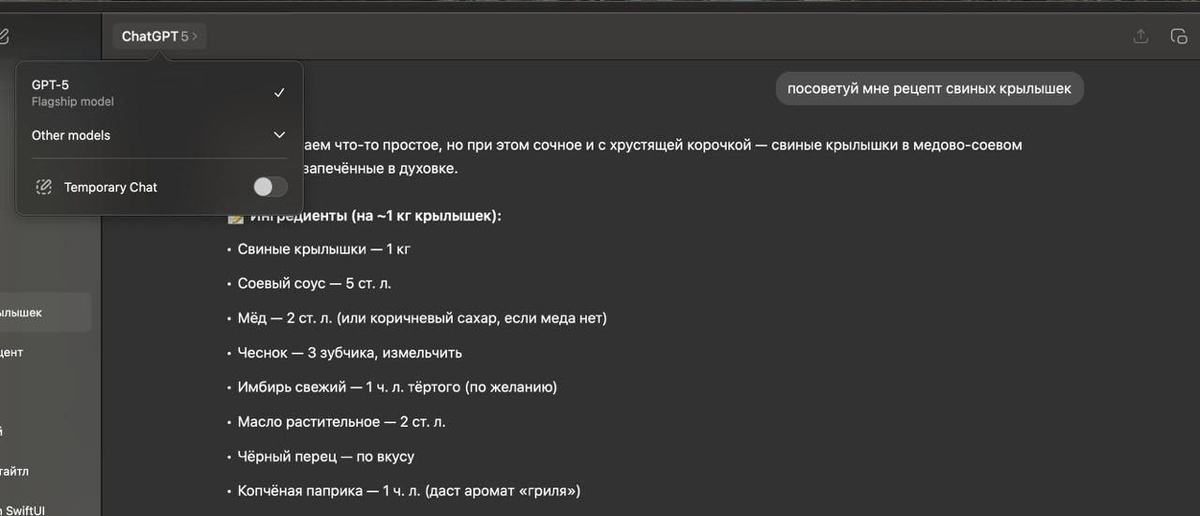This screenshot has height=516, width=1200.
Task: Open the ChatGPT 5 model selector
Action: click(159, 36)
